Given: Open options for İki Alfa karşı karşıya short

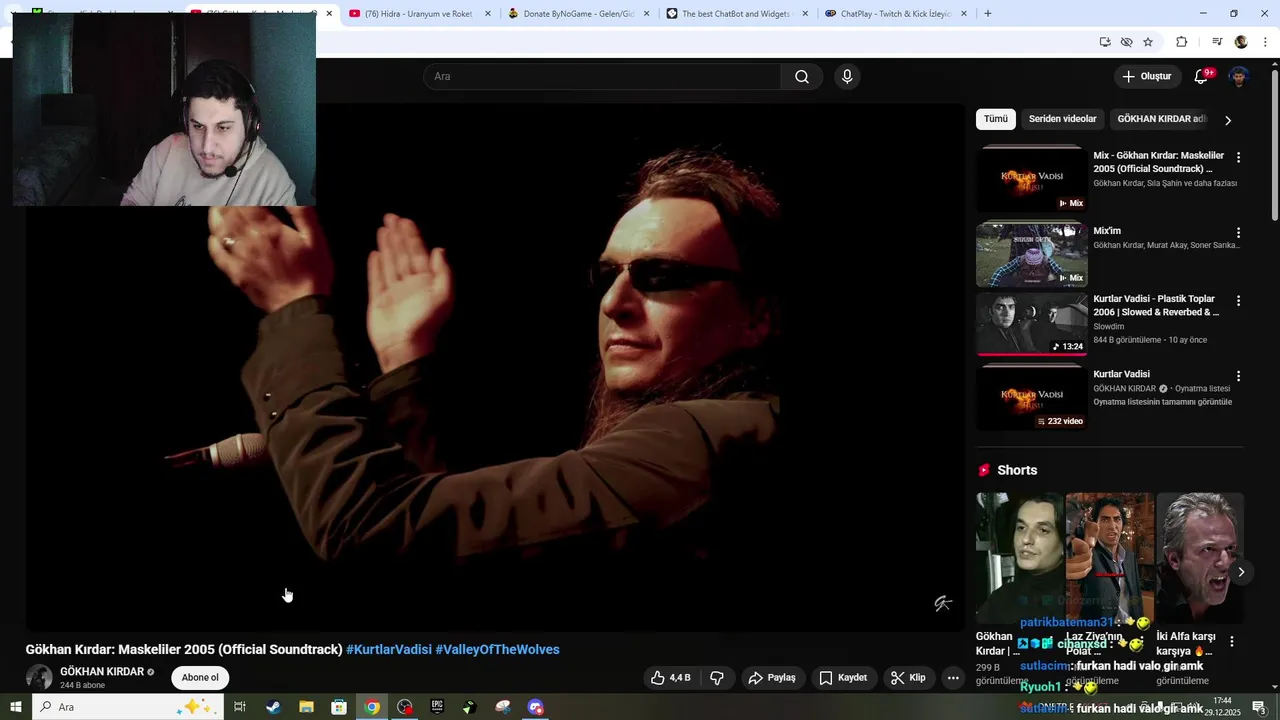Looking at the screenshot, I should click(1232, 642).
